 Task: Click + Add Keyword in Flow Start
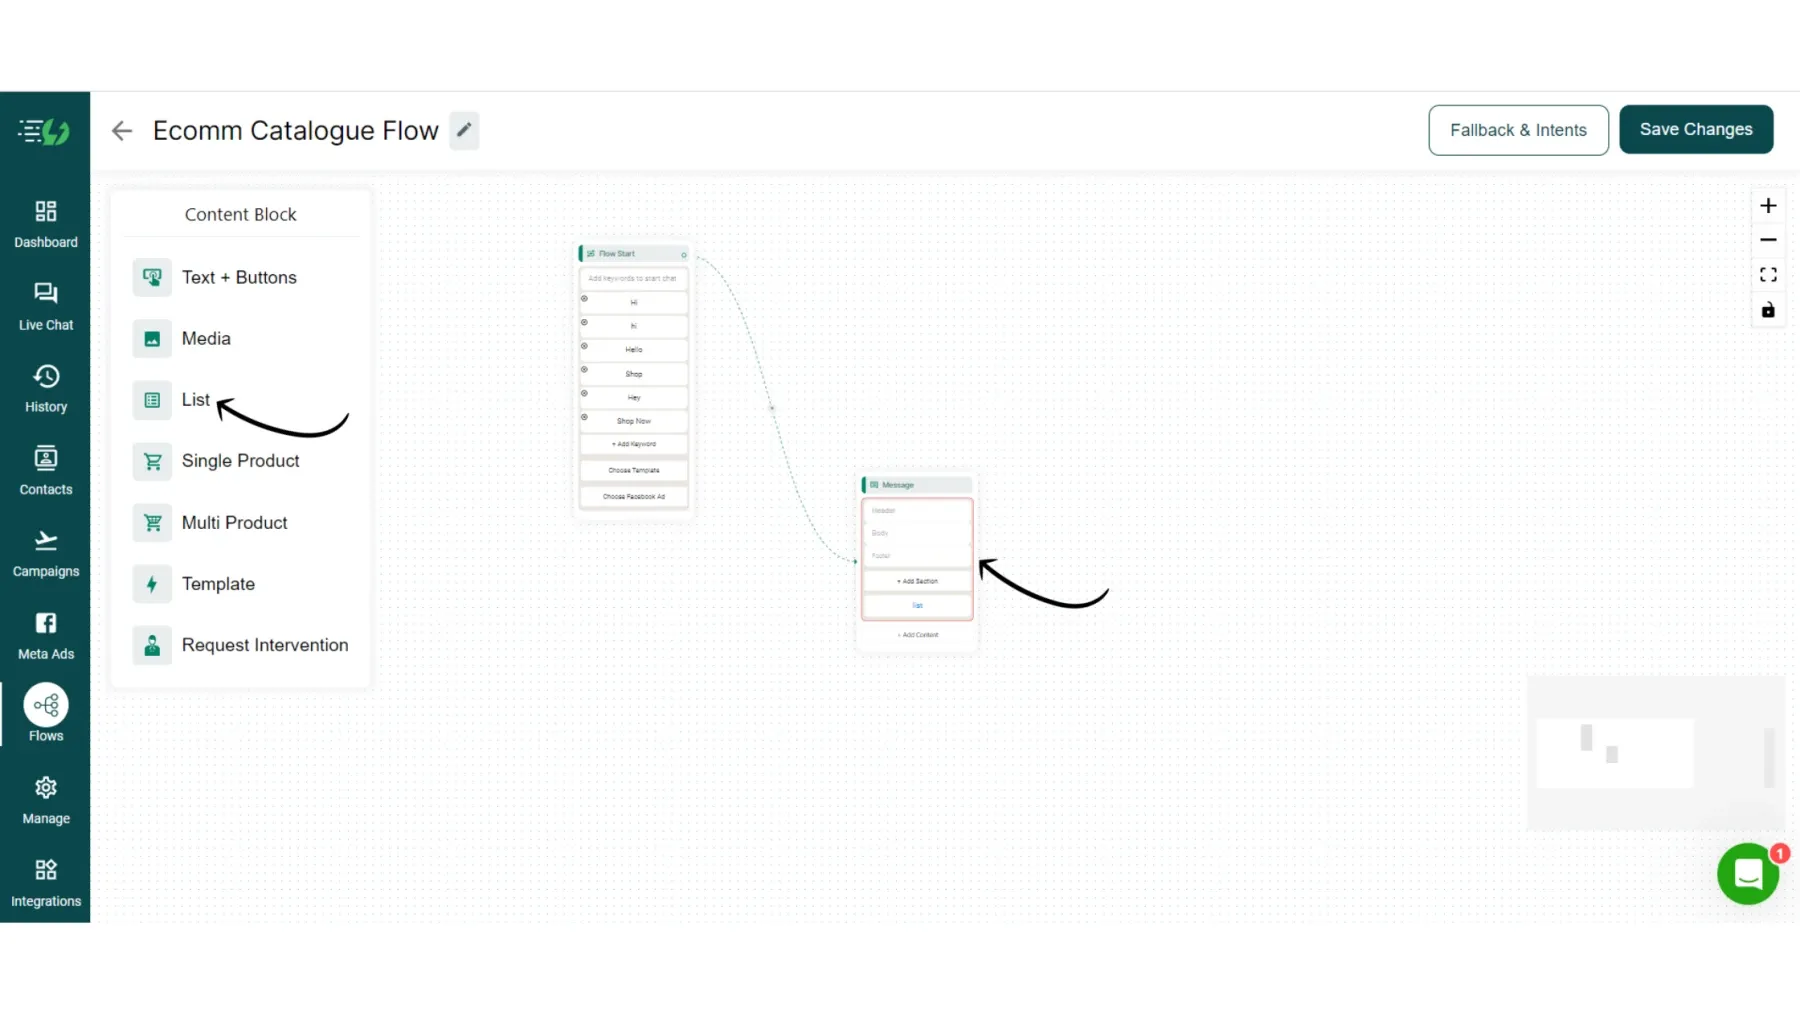pyautogui.click(x=634, y=444)
